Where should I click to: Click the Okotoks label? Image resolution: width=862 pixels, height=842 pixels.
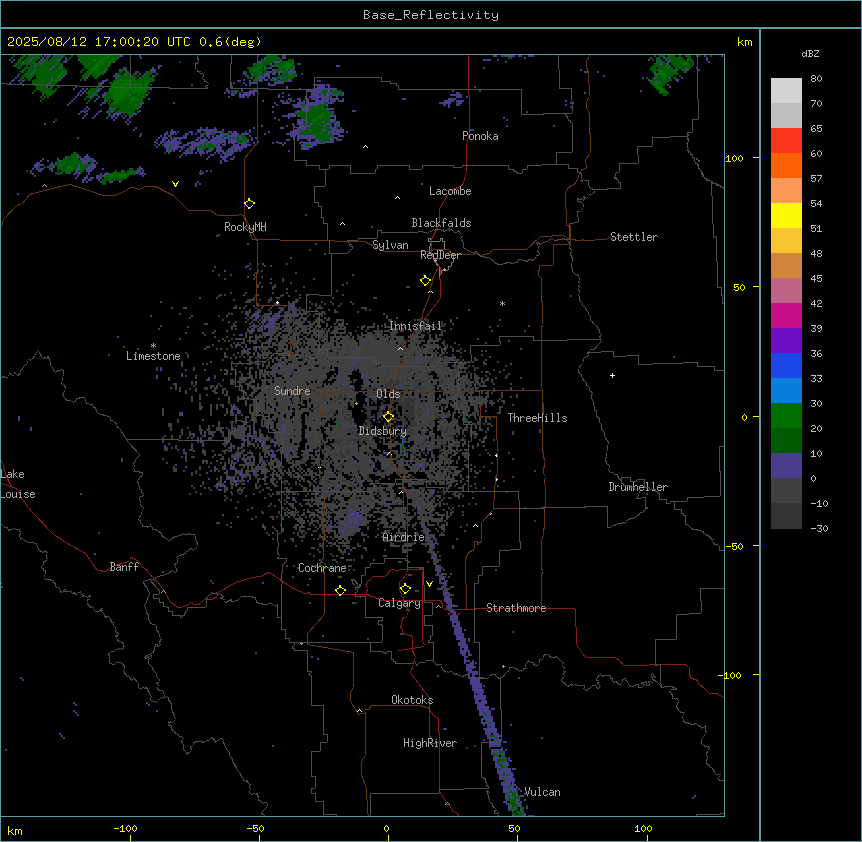click(x=412, y=700)
